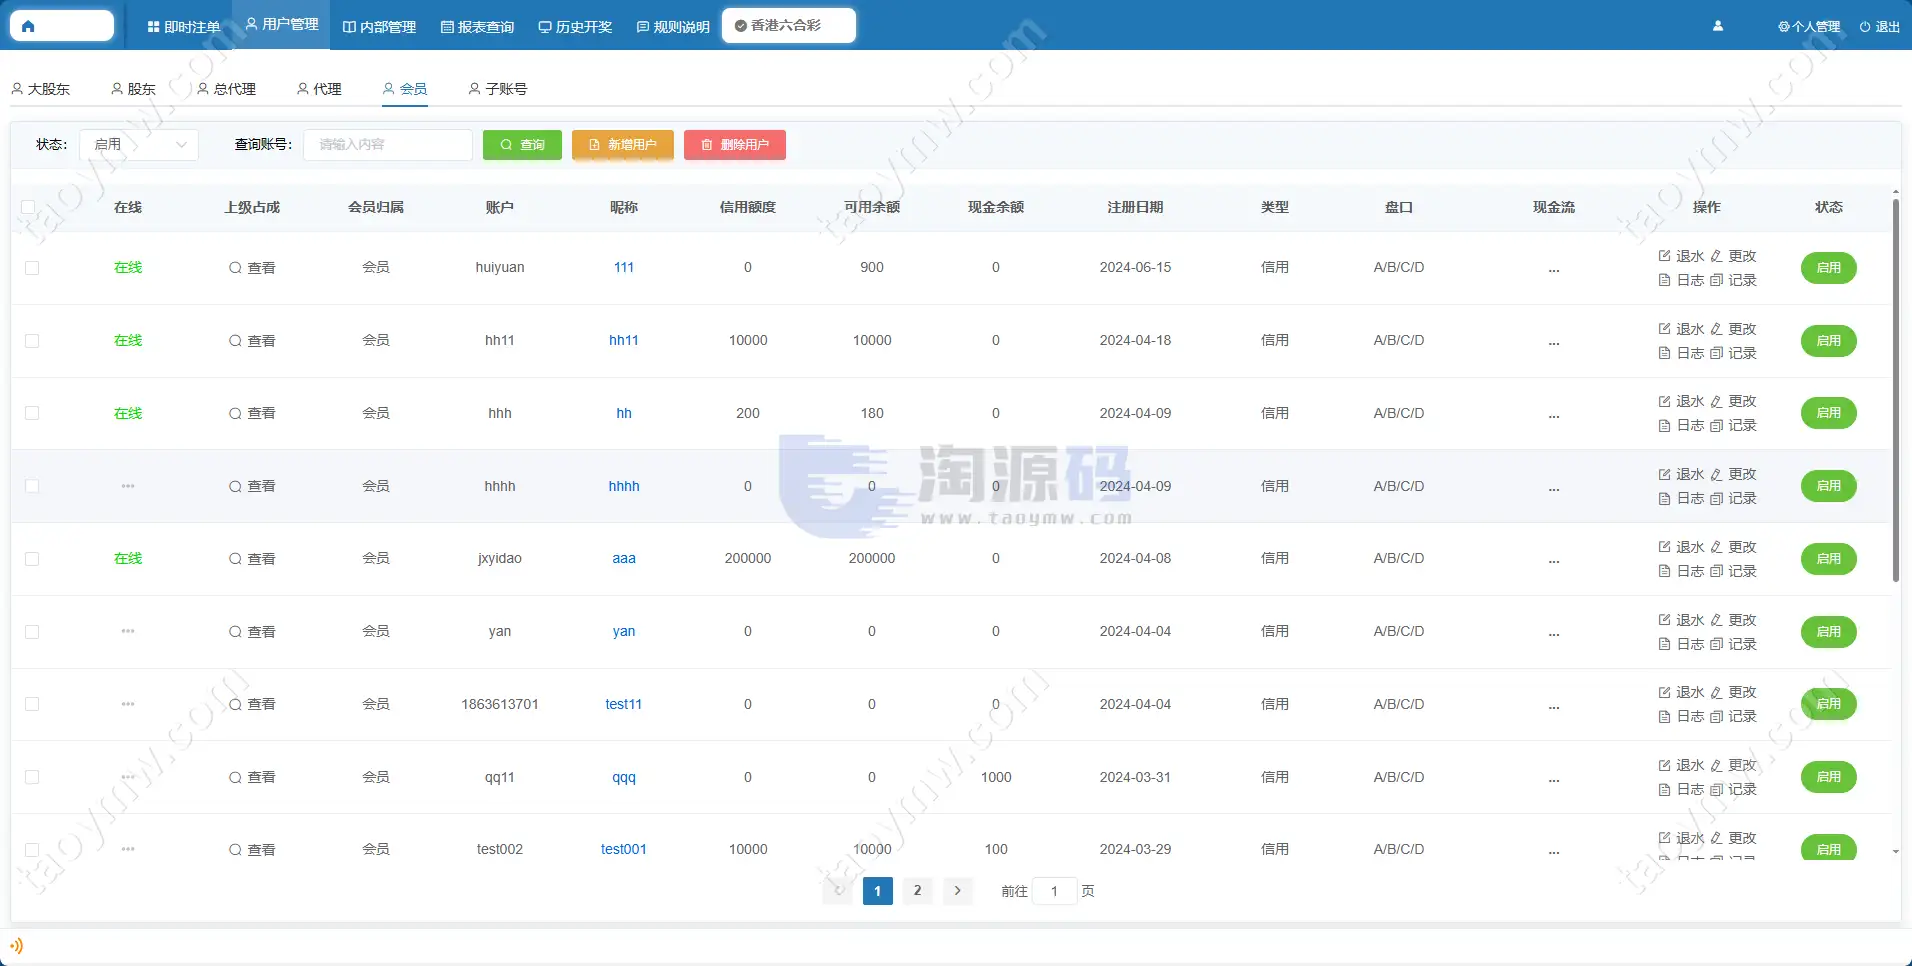
Task: Open 即时注单 menu
Action: coord(184,27)
